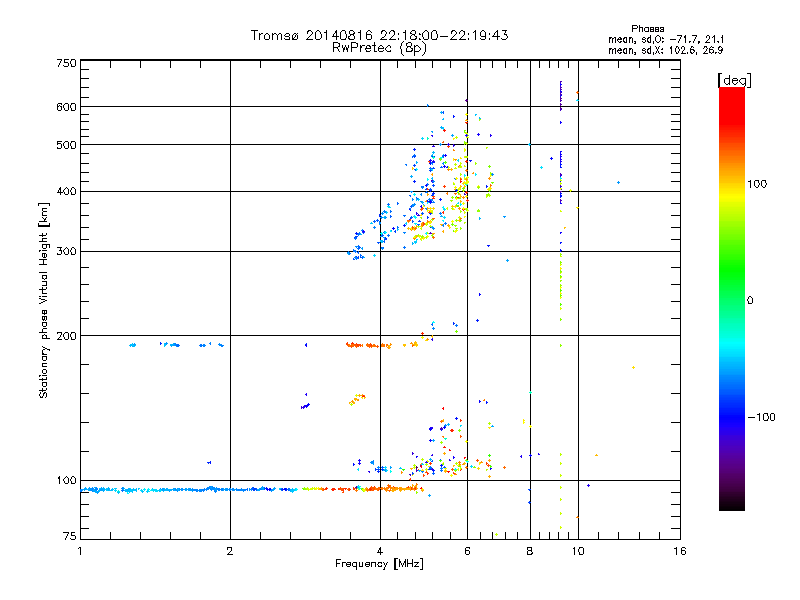The height and width of the screenshot is (600, 800).
Task: Click the "4" tick on the frequency axis
Action: 379,551
